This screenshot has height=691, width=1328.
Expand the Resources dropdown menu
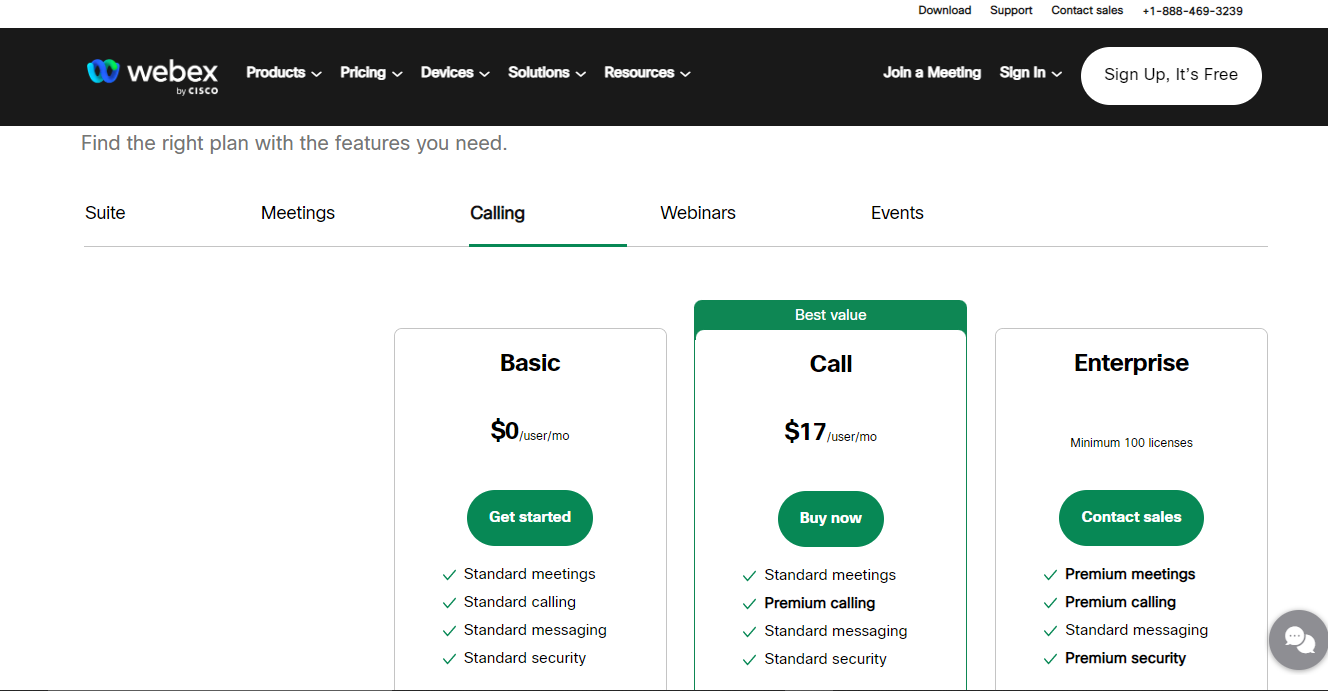[647, 73]
